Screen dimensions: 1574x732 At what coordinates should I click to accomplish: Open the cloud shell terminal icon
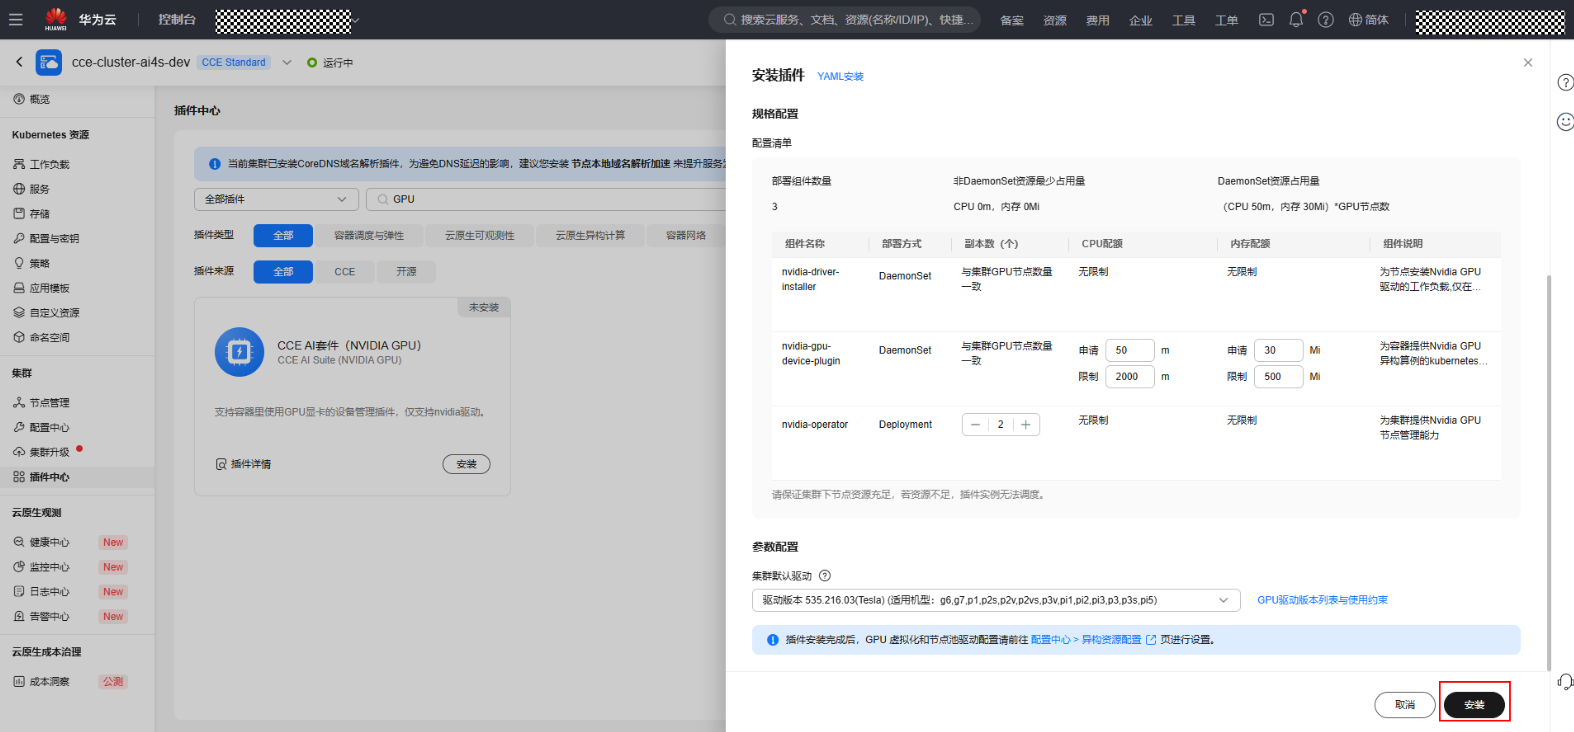[x=1266, y=19]
